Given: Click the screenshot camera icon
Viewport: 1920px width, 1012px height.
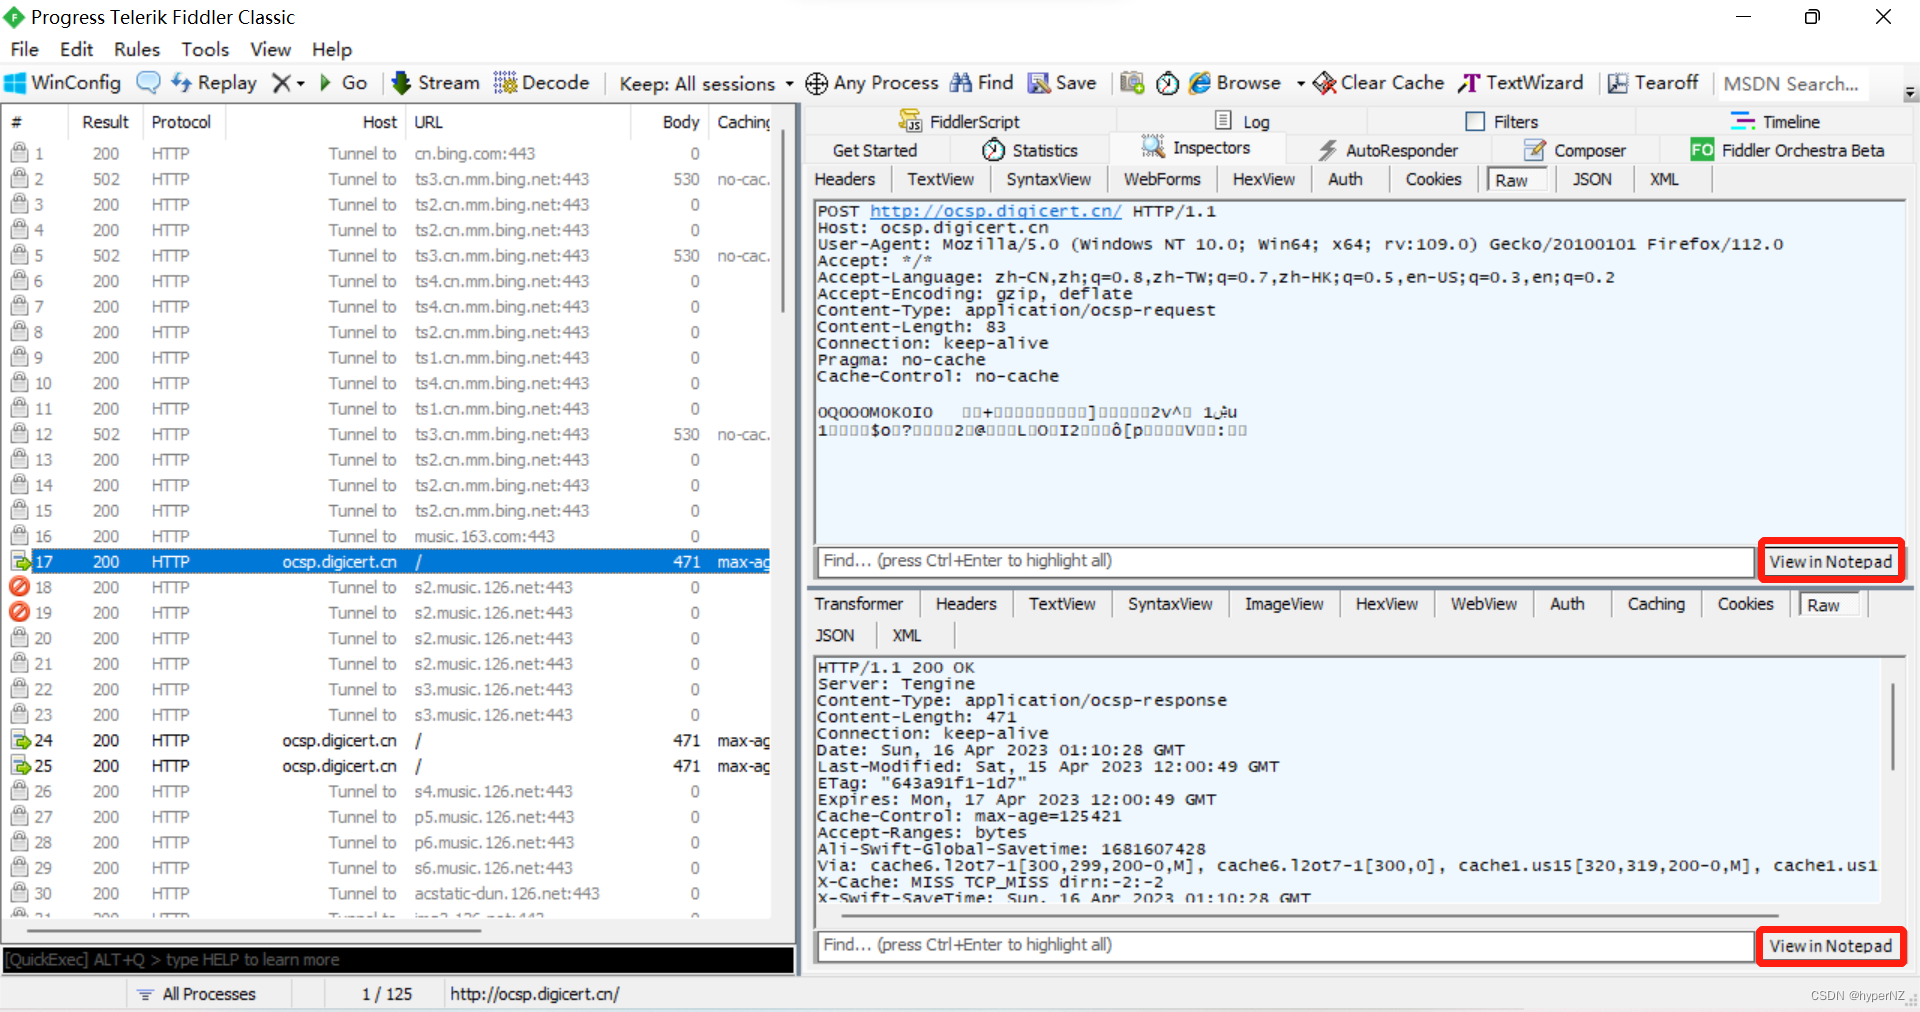Looking at the screenshot, I should click(1132, 83).
